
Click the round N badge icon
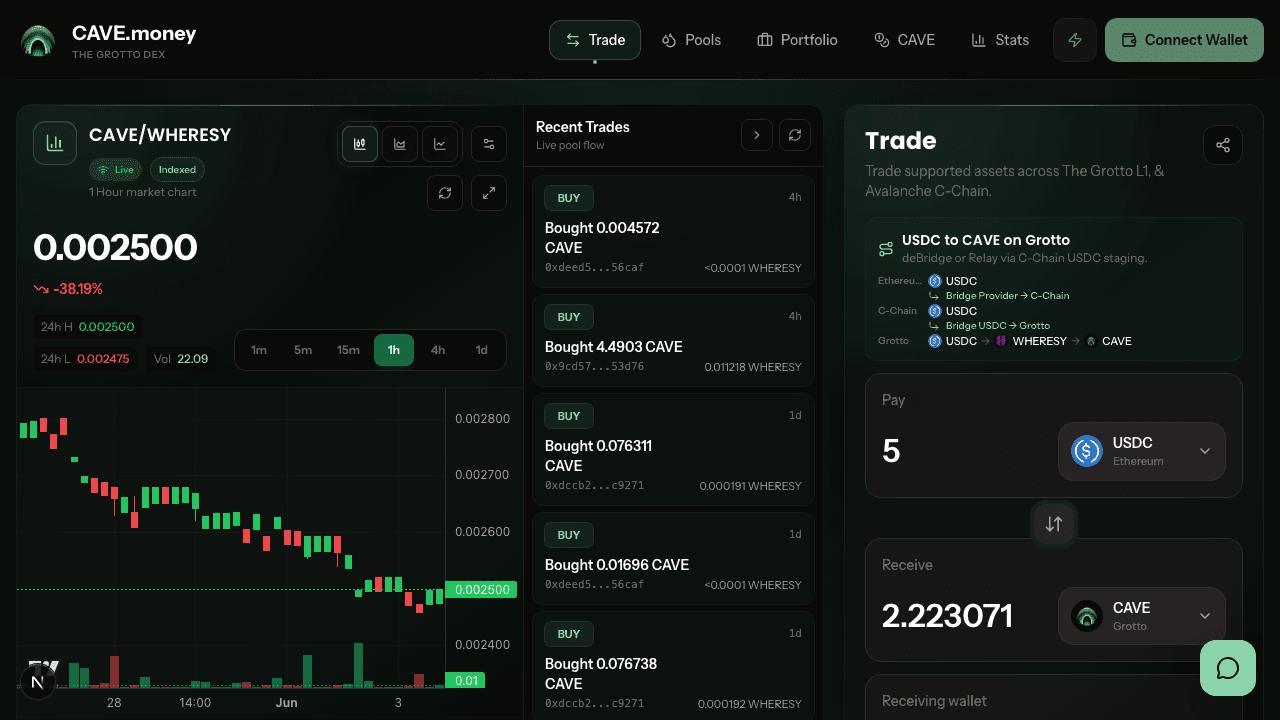[x=38, y=683]
